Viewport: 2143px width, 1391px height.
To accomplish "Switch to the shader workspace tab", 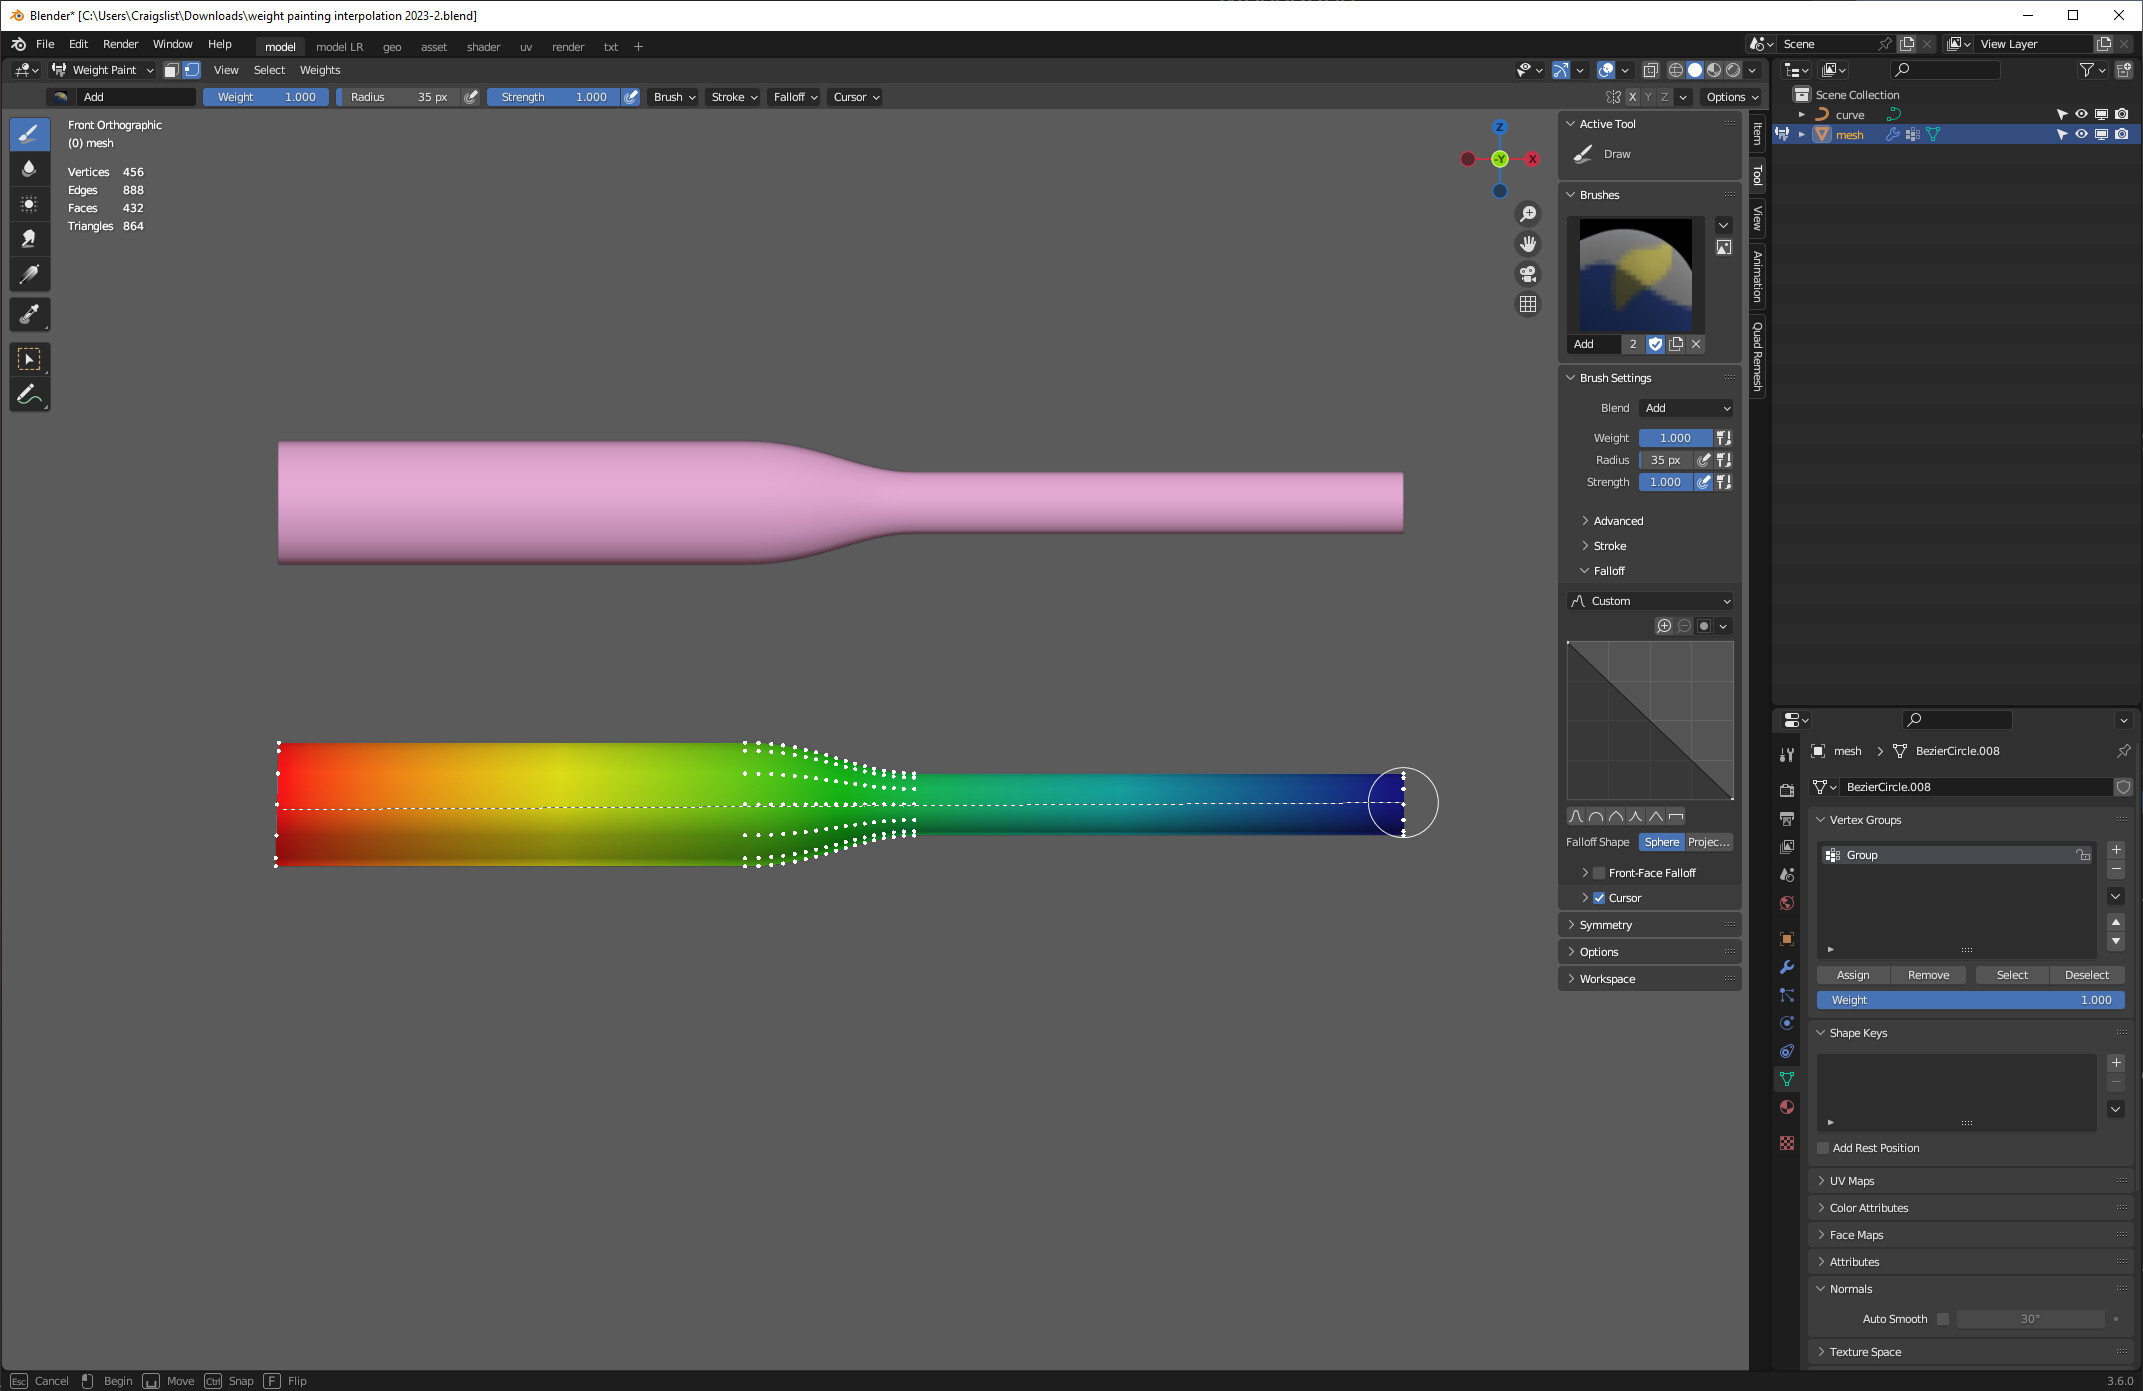I will 483,47.
